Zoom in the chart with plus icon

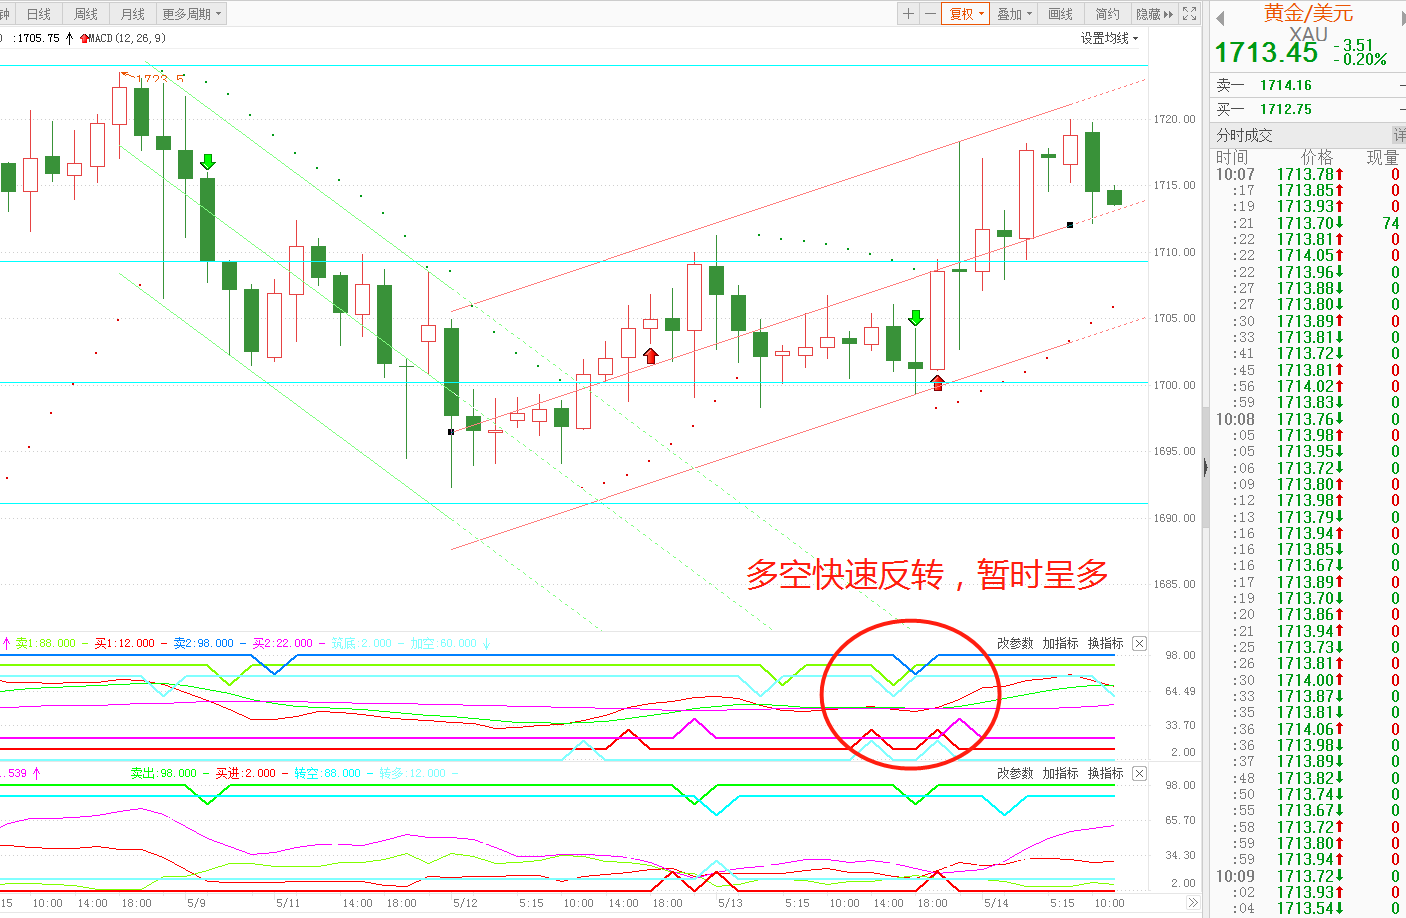point(908,14)
